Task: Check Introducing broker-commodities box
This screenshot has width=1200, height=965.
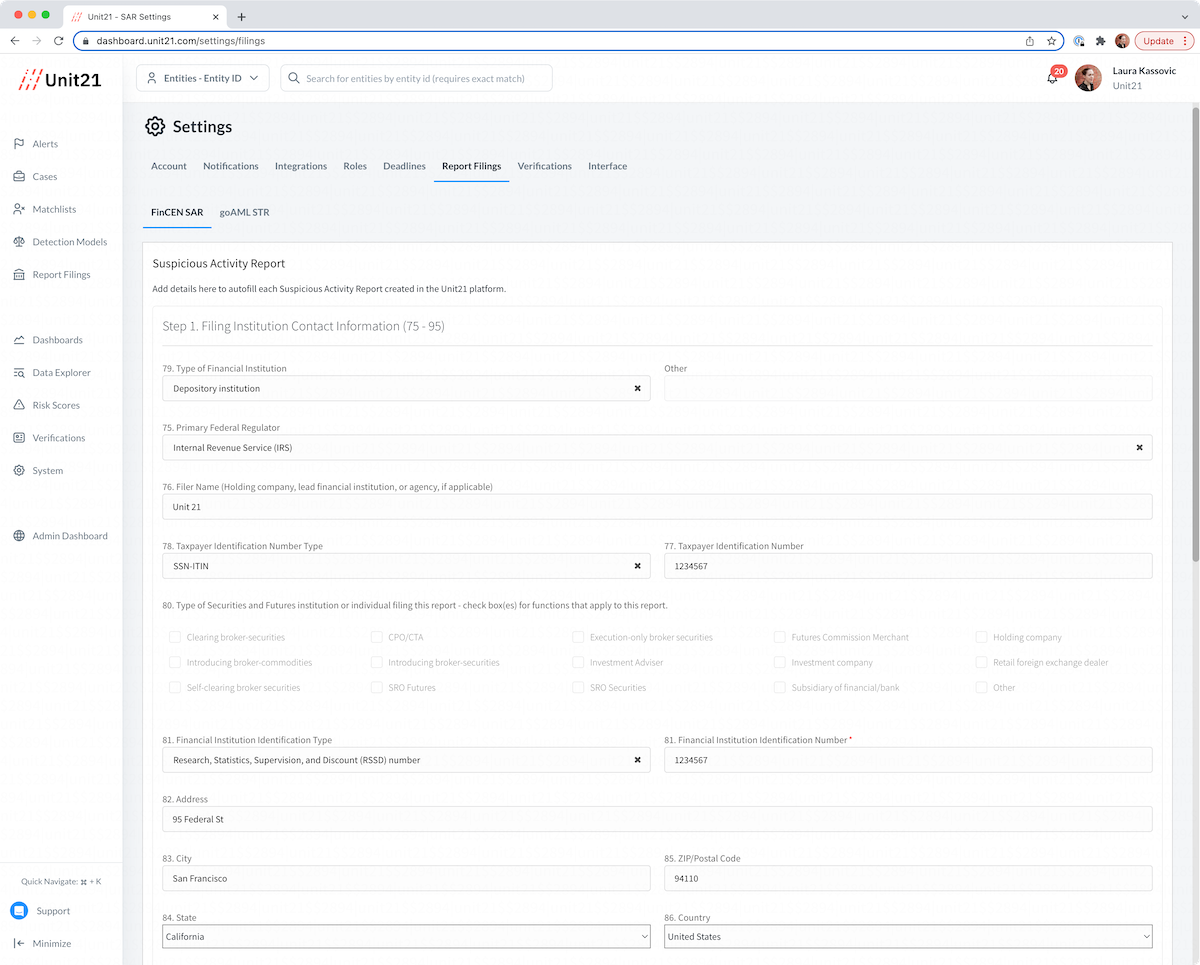Action: pos(175,662)
